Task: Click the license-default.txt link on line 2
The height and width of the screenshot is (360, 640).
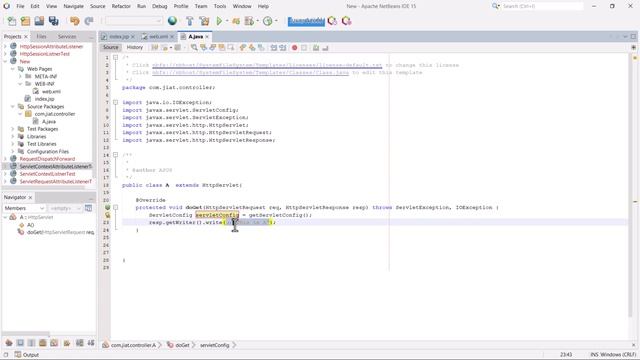Action: 267,65
